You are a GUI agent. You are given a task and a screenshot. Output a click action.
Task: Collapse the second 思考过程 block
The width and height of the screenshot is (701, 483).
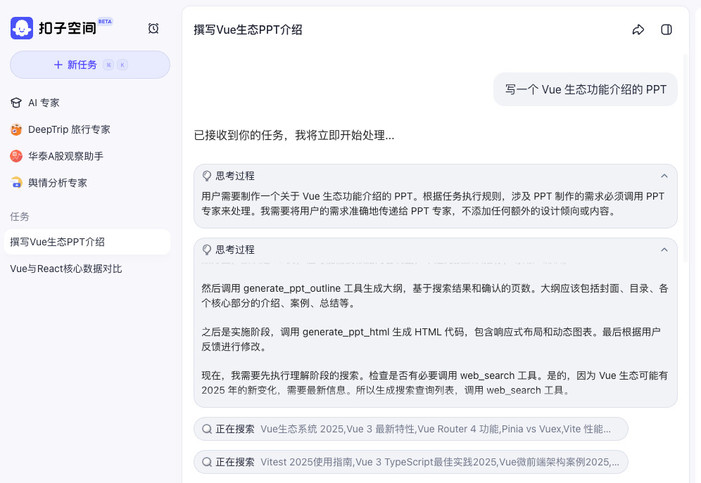[664, 250]
